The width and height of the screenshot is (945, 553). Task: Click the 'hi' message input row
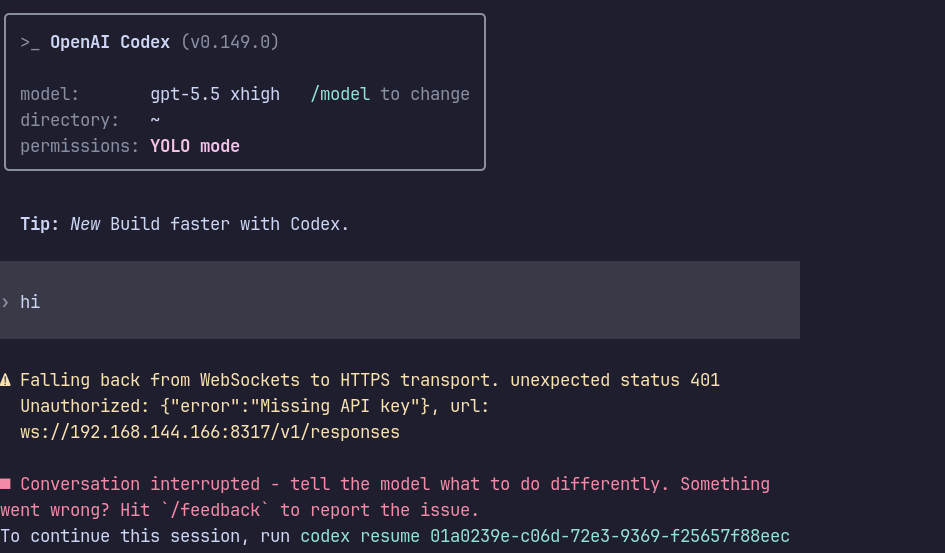[400, 300]
